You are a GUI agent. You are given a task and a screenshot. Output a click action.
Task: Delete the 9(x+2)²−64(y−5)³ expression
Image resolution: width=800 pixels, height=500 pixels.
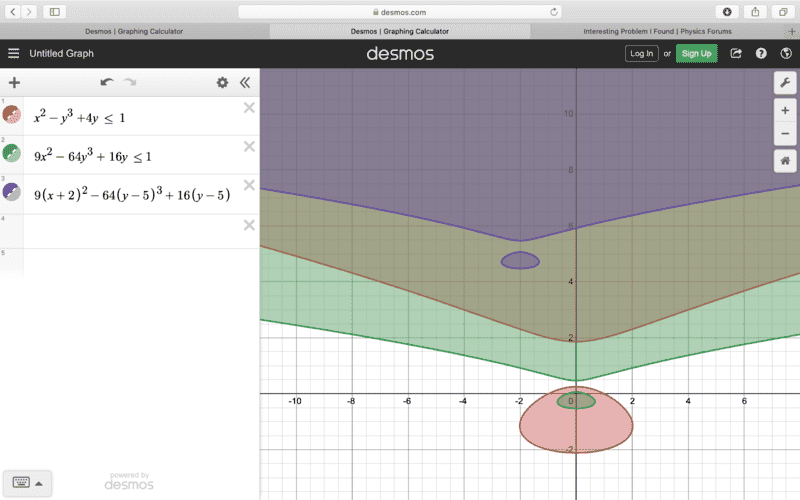tap(249, 185)
